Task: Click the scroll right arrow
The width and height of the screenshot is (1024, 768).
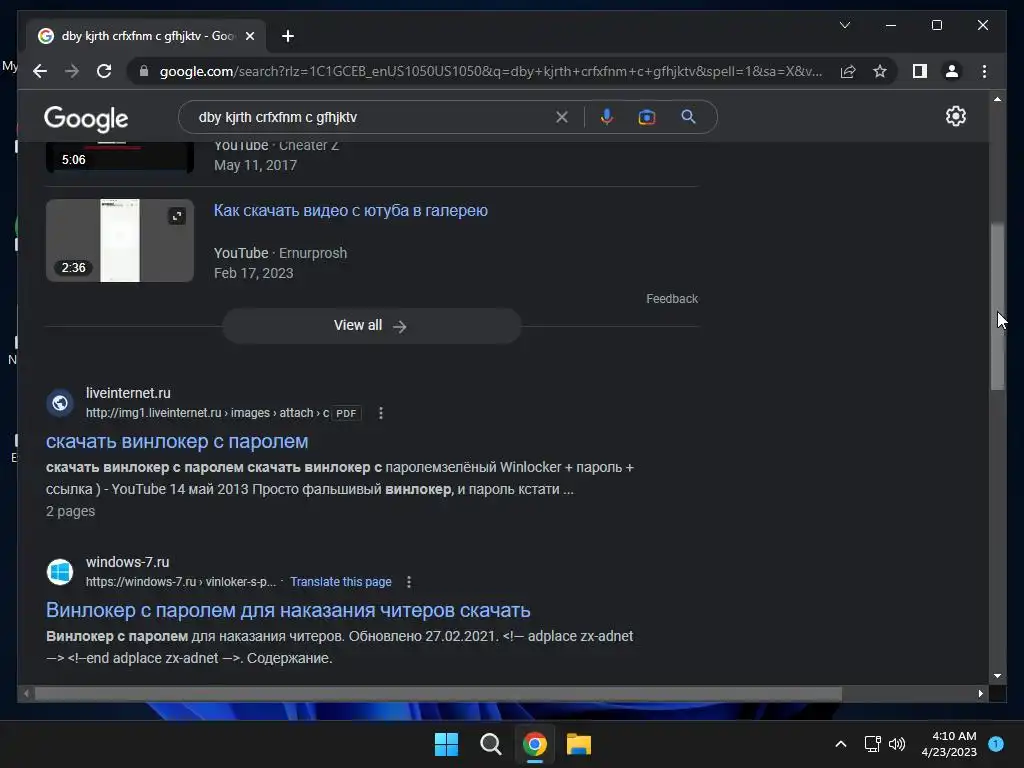Action: [x=980, y=694]
